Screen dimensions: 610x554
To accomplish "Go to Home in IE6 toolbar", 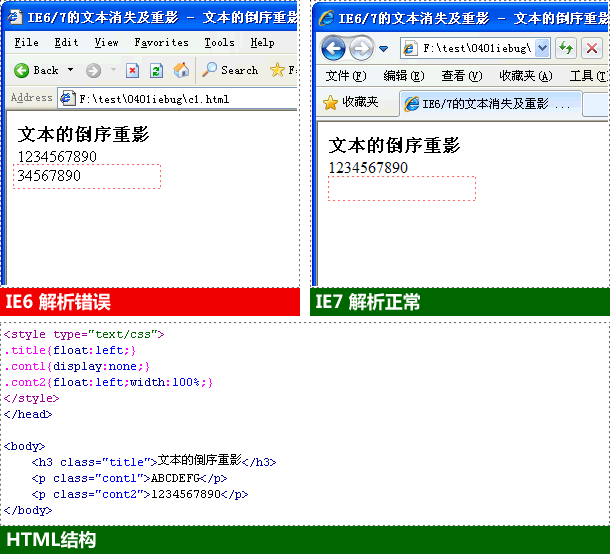I will [181, 70].
